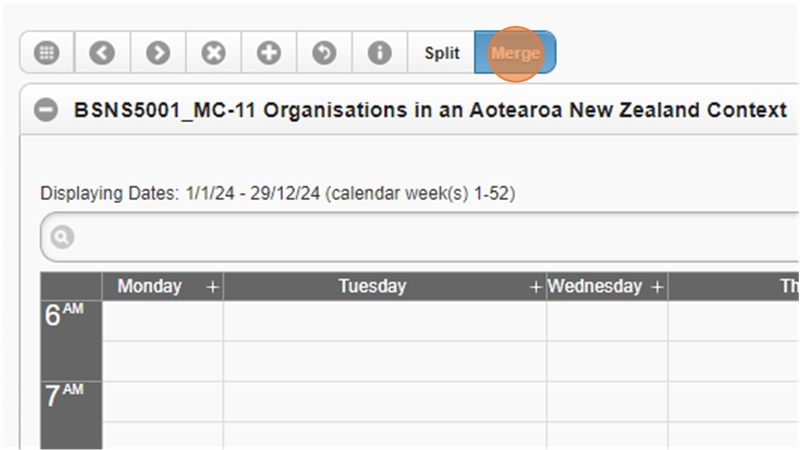The width and height of the screenshot is (800, 450).
Task: Click the Wednesday 6 AM calendar cell
Action: tap(607, 321)
